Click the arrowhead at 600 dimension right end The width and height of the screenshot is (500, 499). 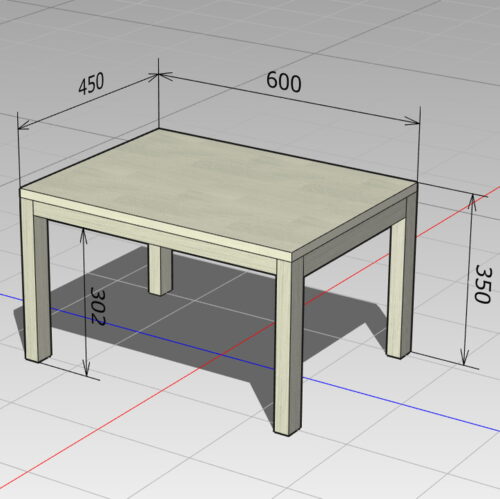pos(413,121)
